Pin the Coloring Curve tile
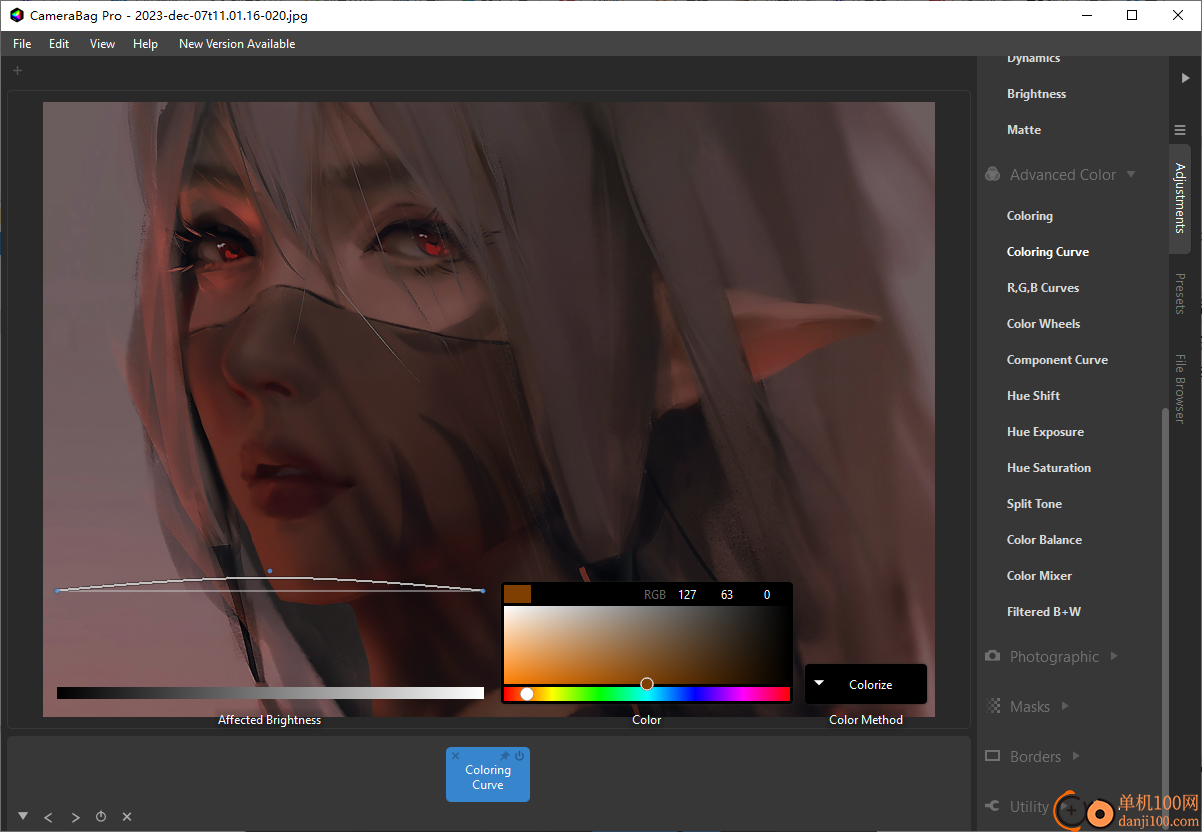Viewport: 1202px width, 832px height. coord(505,756)
